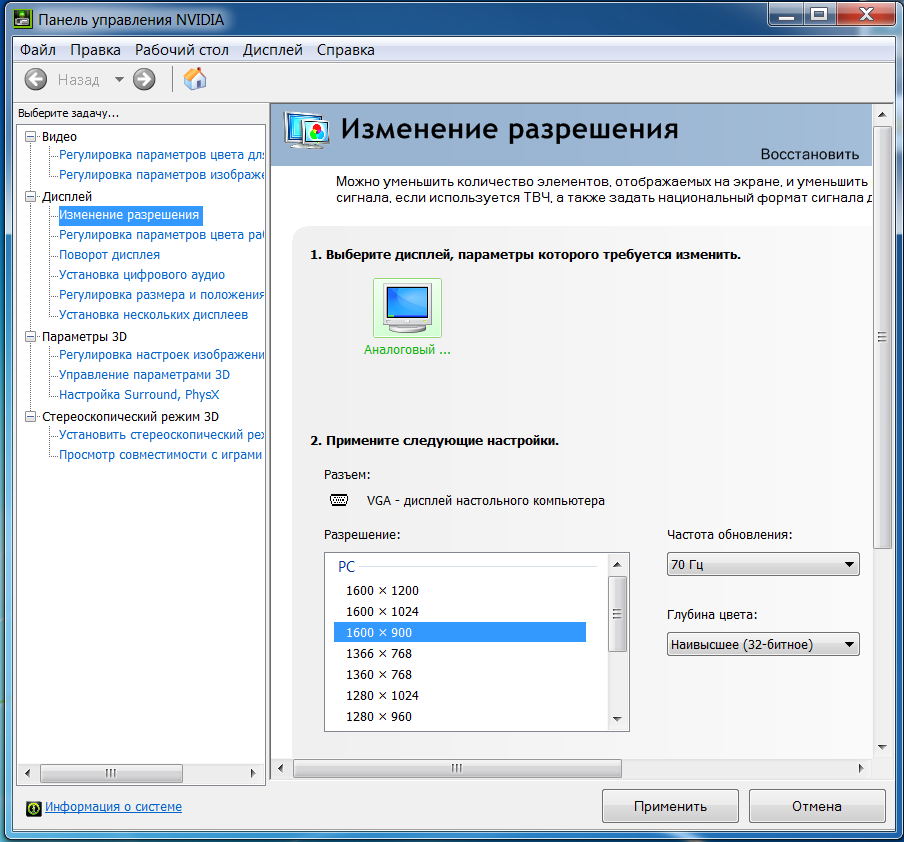
Task: Open the Back history dropdown arrow
Action: (x=119, y=80)
